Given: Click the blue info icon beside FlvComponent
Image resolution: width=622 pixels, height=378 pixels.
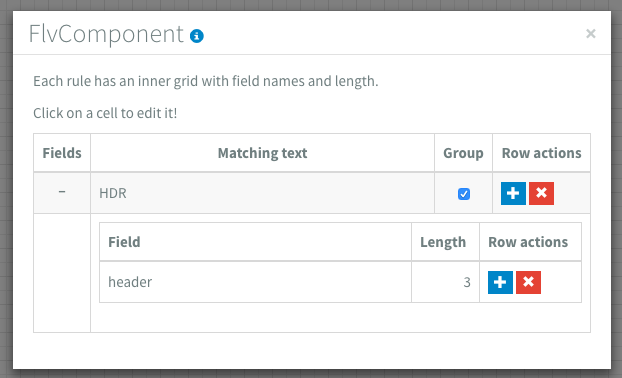Looking at the screenshot, I should pos(197,36).
